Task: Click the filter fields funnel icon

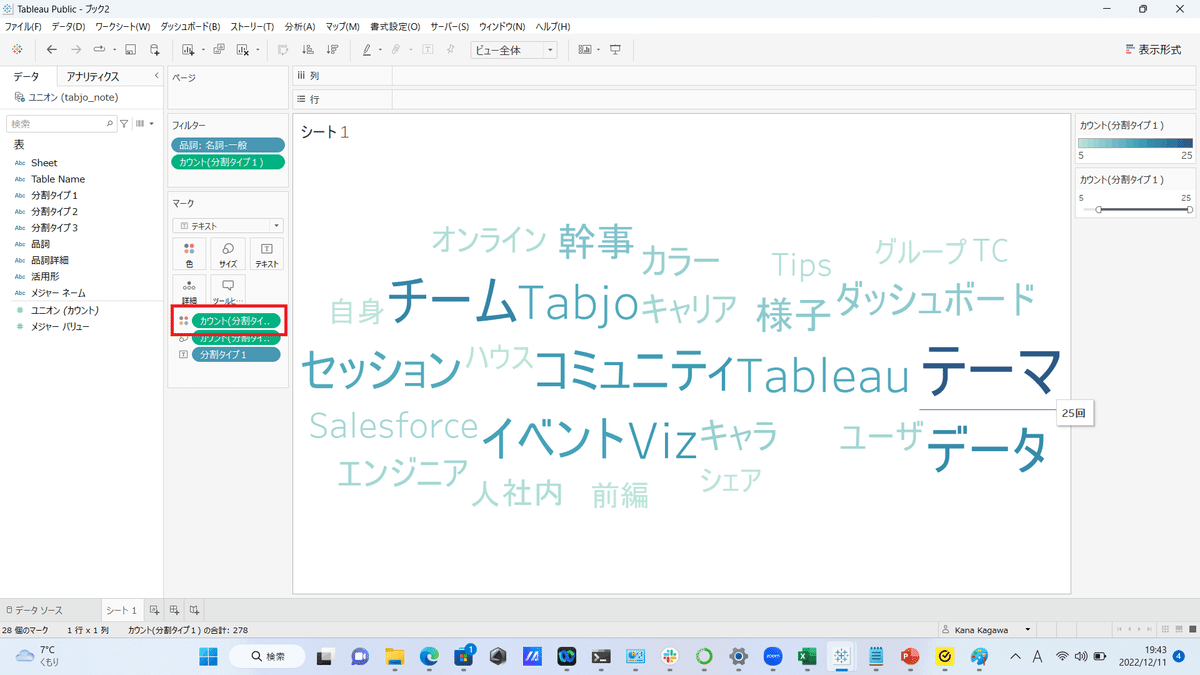Action: pos(124,124)
